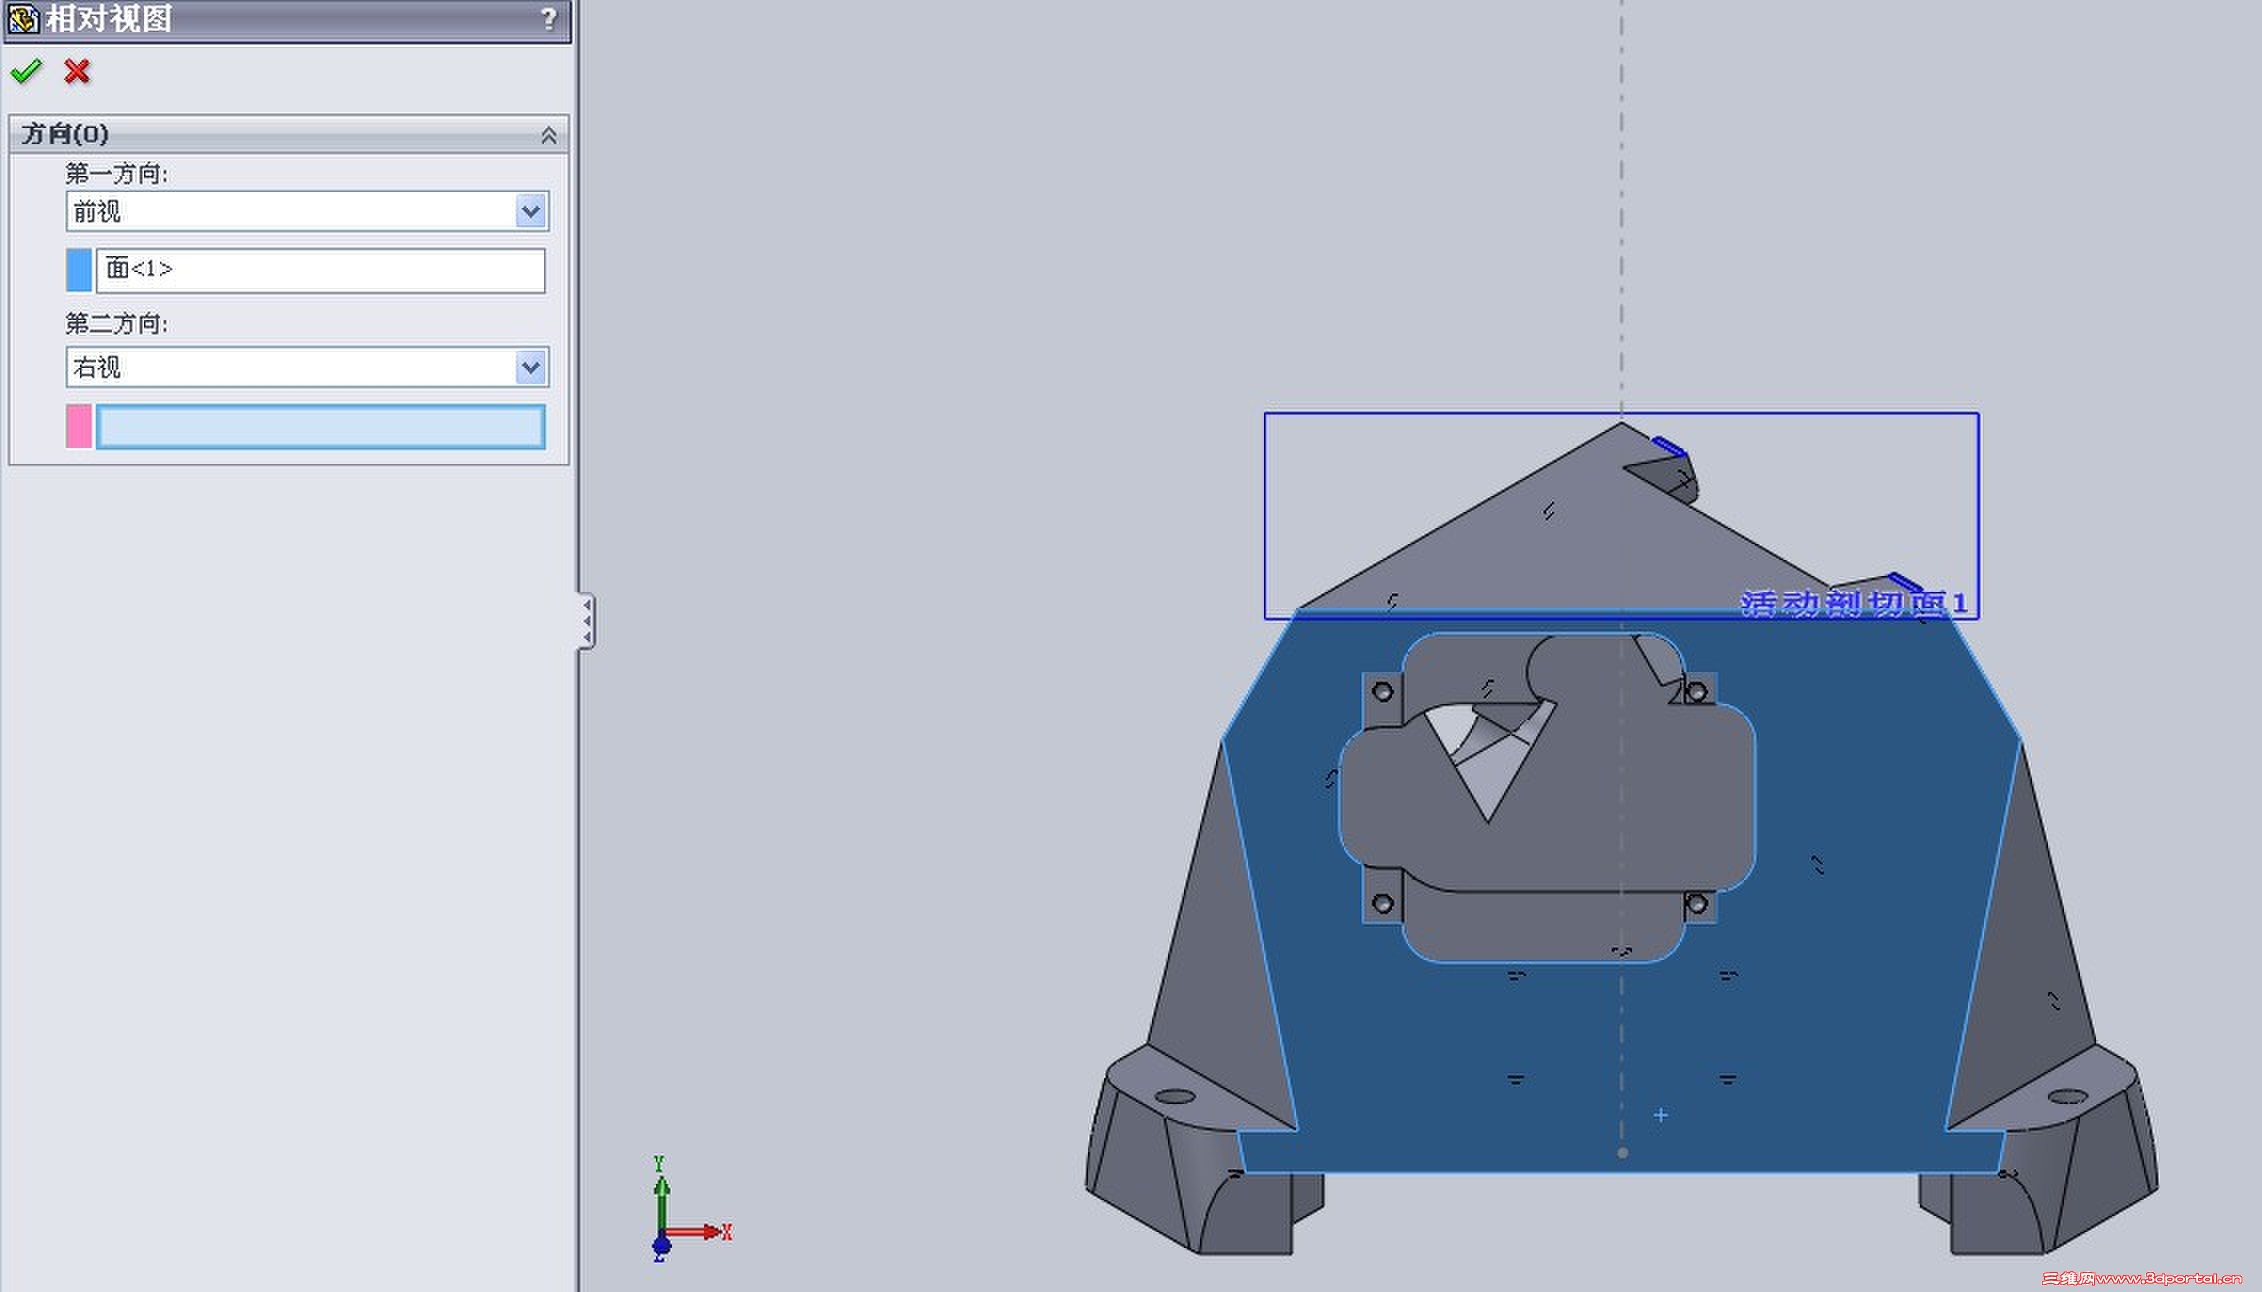The image size is (2262, 1292).
Task: Click the 活动剖切面1 section plane label
Action: 1853,603
